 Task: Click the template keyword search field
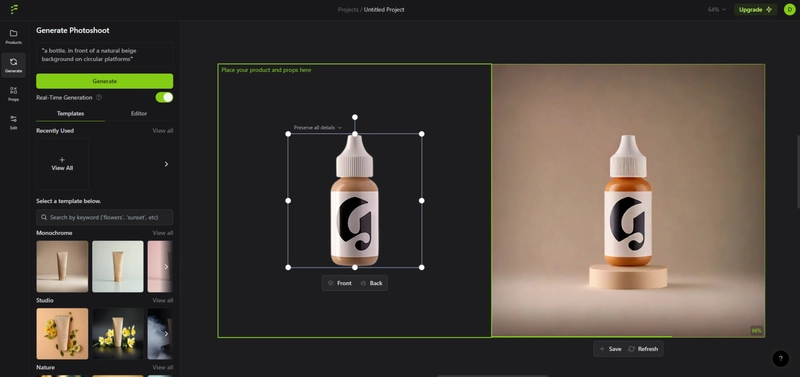pyautogui.click(x=105, y=217)
